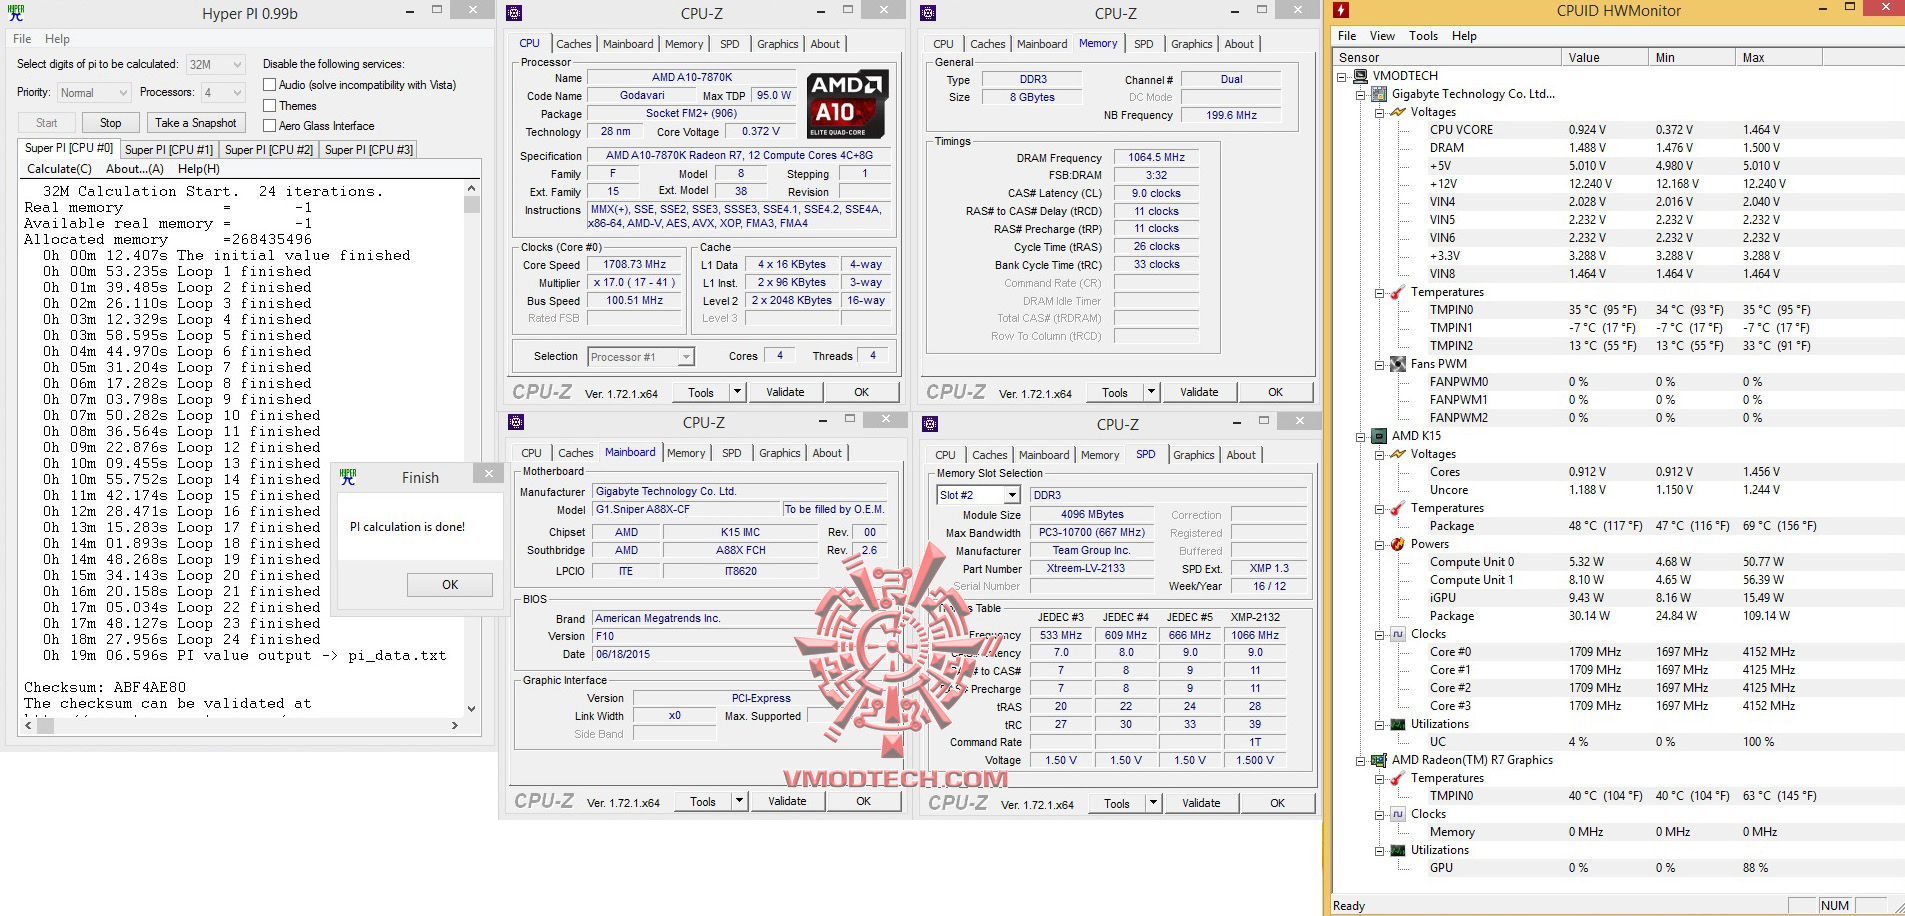The width and height of the screenshot is (1905, 916).
Task: Click Clocks waveform icon under AMD K15
Action: point(1398,634)
